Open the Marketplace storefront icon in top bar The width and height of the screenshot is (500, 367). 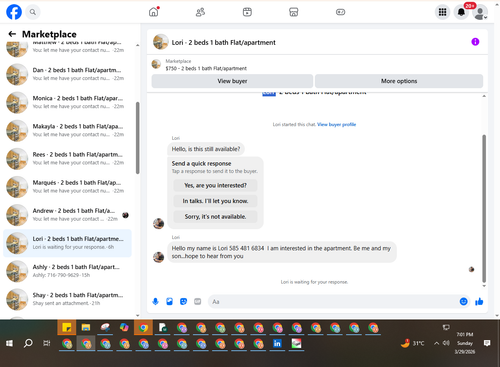294,12
